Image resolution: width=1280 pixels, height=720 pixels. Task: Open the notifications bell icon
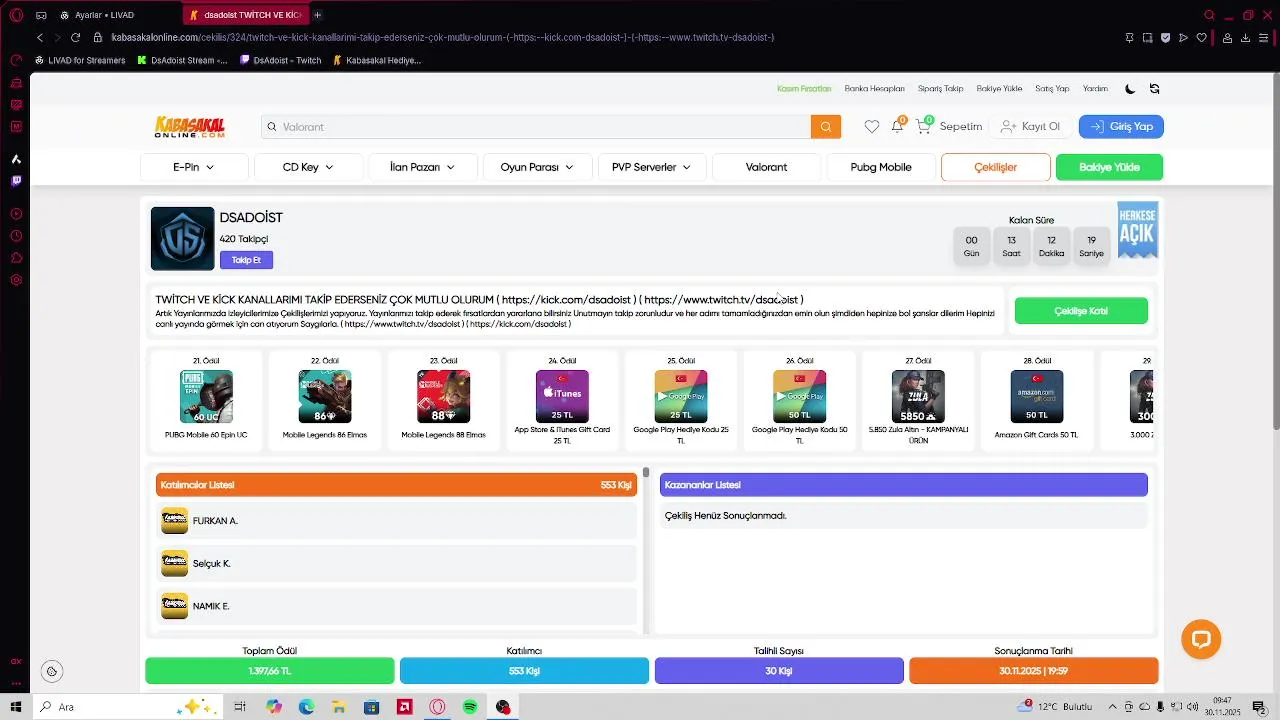click(x=898, y=127)
